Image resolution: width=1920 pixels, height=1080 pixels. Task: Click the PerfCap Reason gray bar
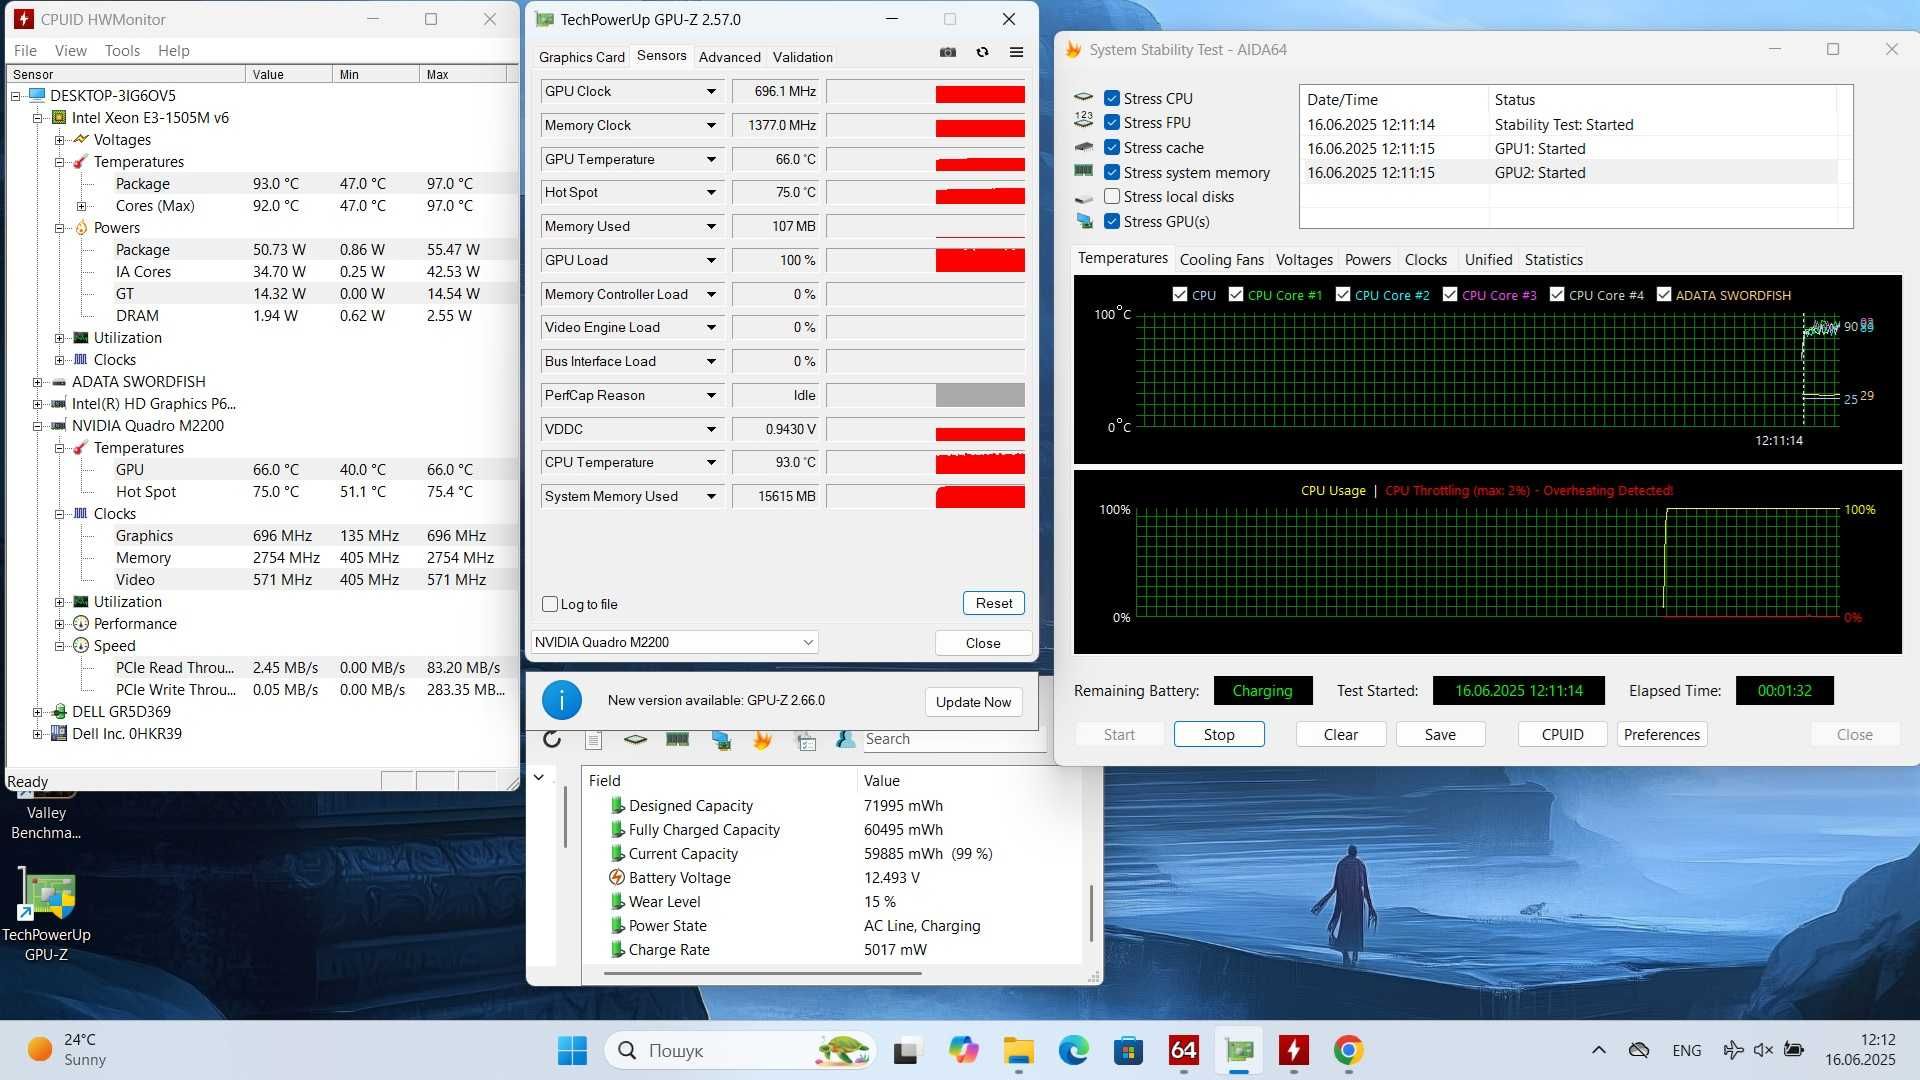(x=980, y=395)
